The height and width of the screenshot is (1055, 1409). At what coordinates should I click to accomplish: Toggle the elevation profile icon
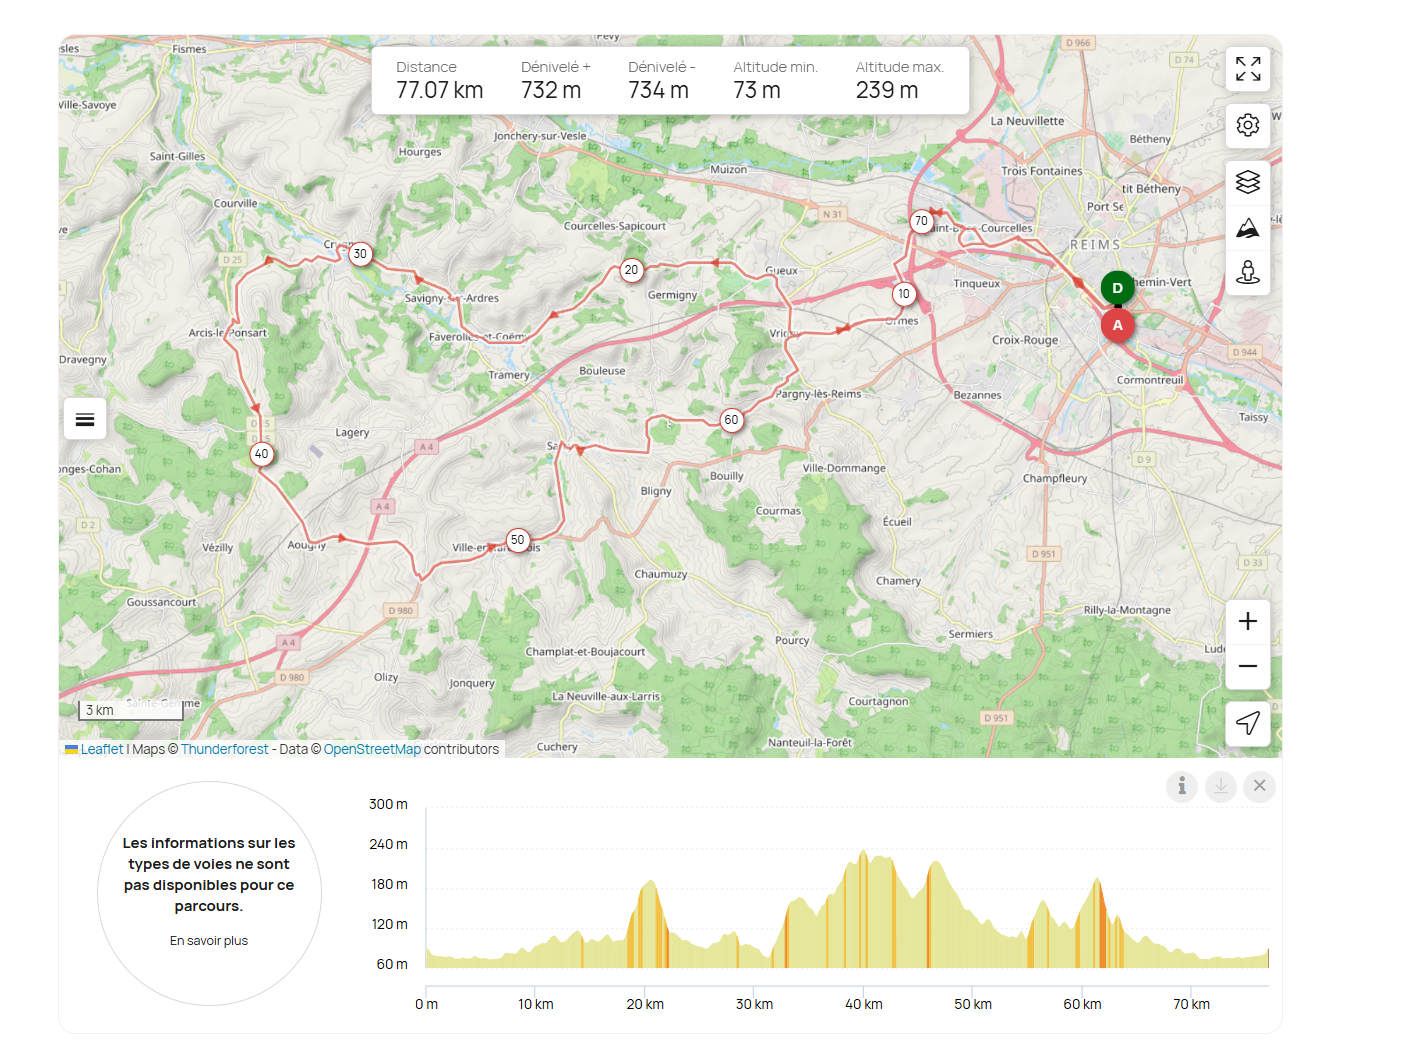tap(1247, 229)
